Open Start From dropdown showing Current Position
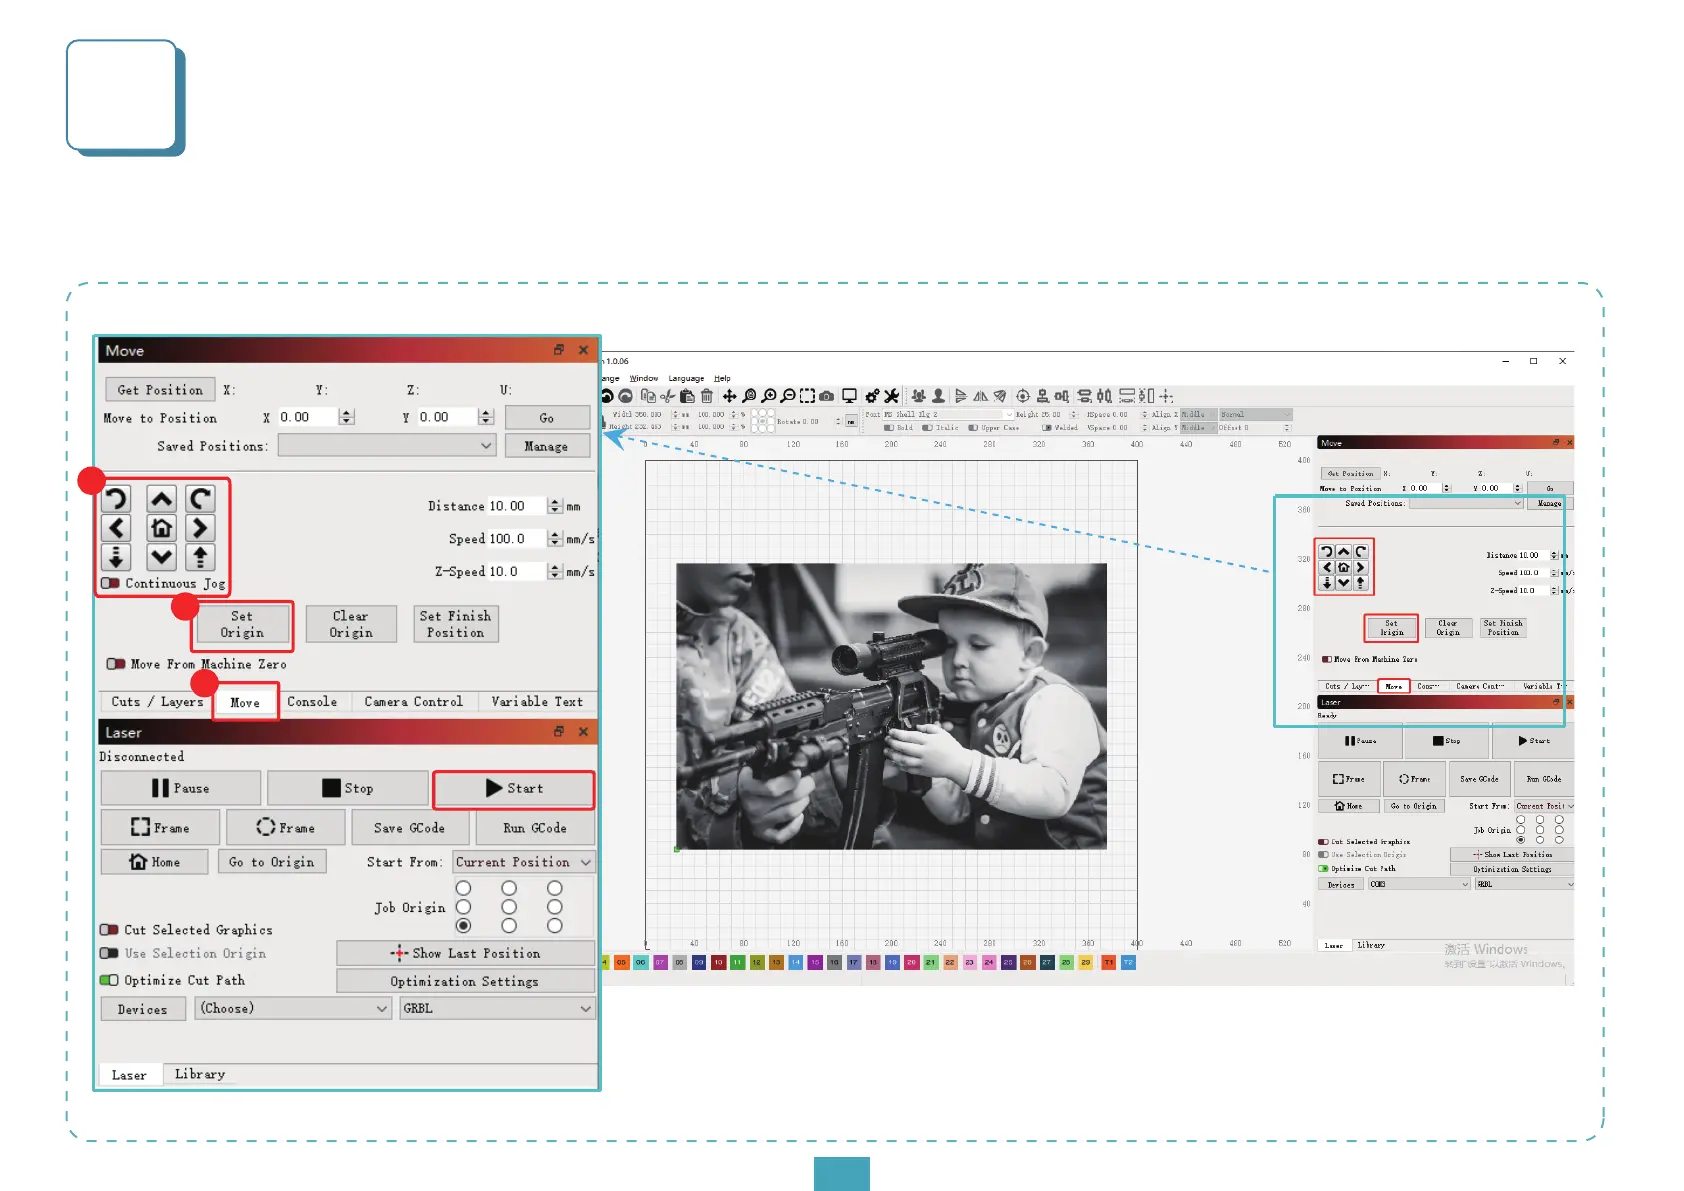This screenshot has height=1191, width=1684. (524, 862)
